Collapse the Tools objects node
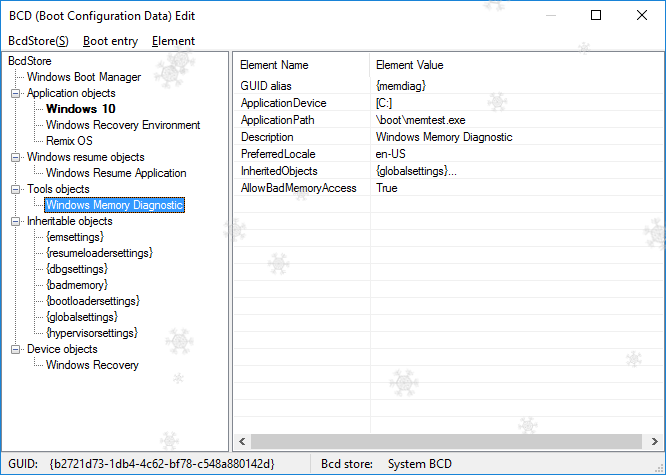The height and width of the screenshot is (475, 666). 16,189
